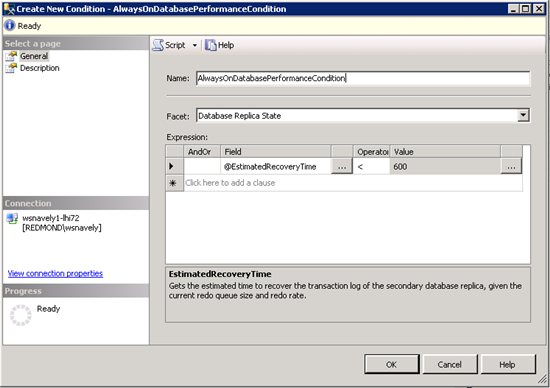The width and height of the screenshot is (550, 388).
Task: Click the Script toolbar icon
Action: pos(158,45)
